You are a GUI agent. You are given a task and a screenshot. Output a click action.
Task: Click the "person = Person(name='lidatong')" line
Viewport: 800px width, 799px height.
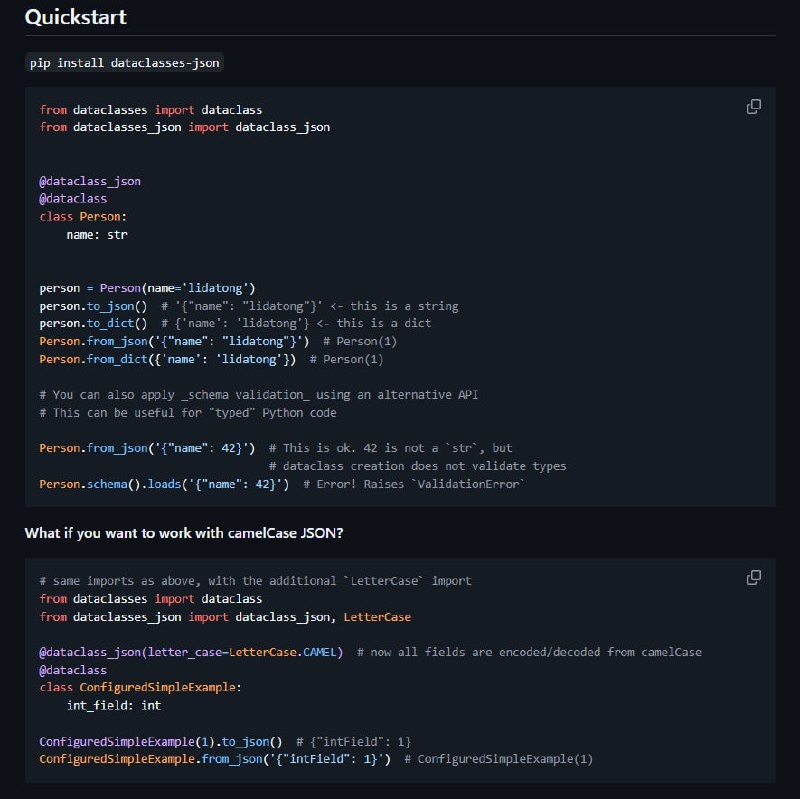coord(147,288)
